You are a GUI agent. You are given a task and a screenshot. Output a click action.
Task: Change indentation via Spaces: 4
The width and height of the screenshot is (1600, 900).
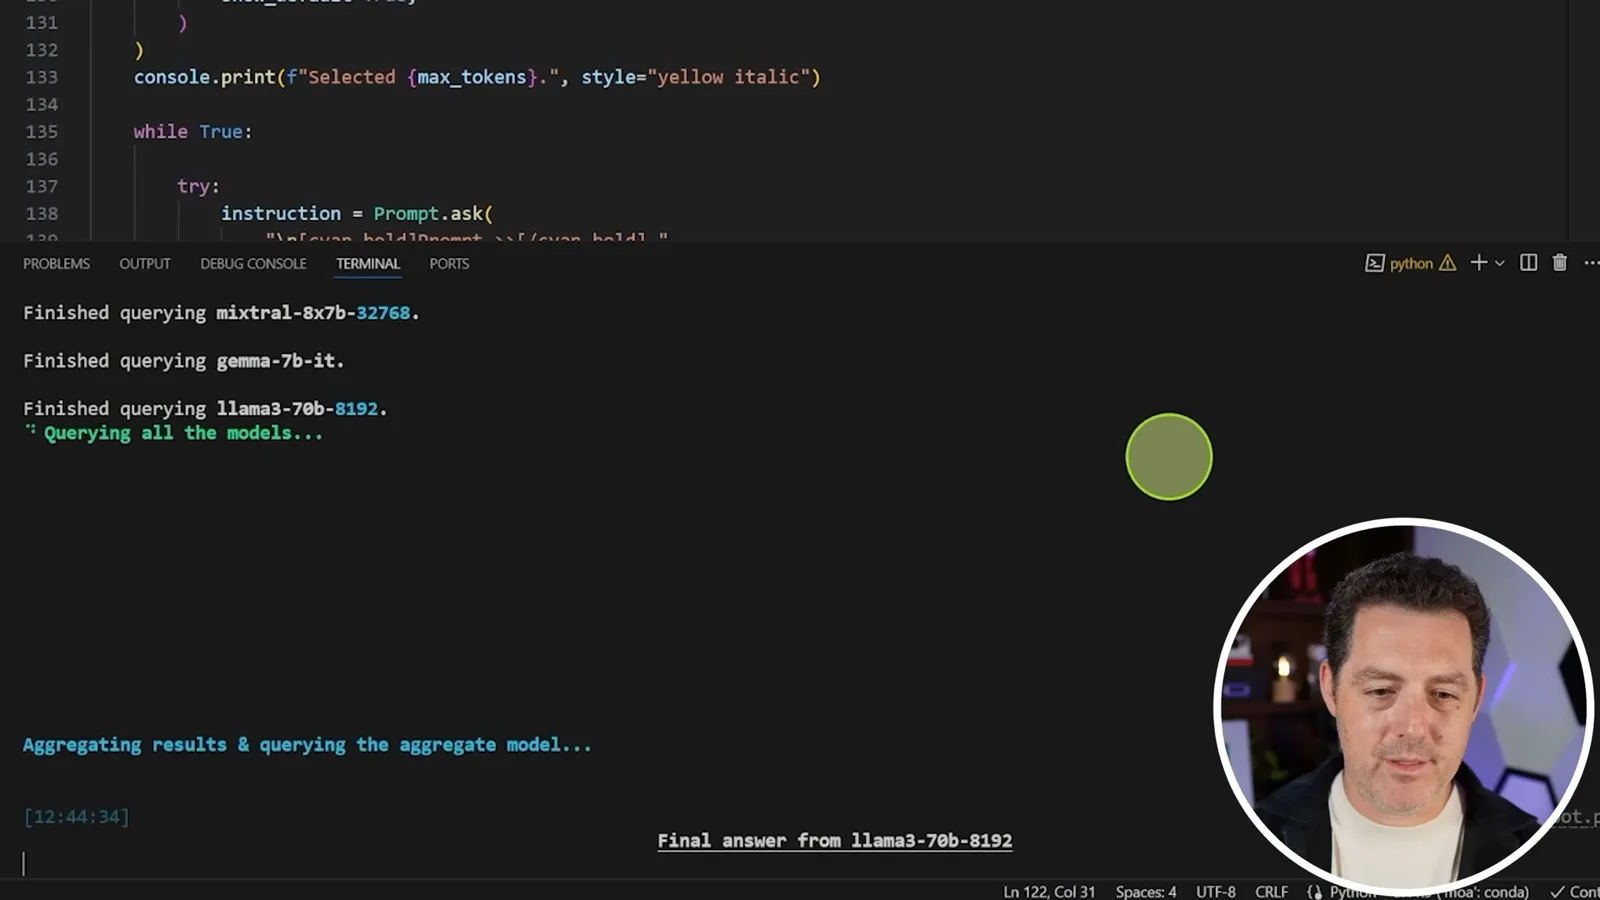(1146, 891)
